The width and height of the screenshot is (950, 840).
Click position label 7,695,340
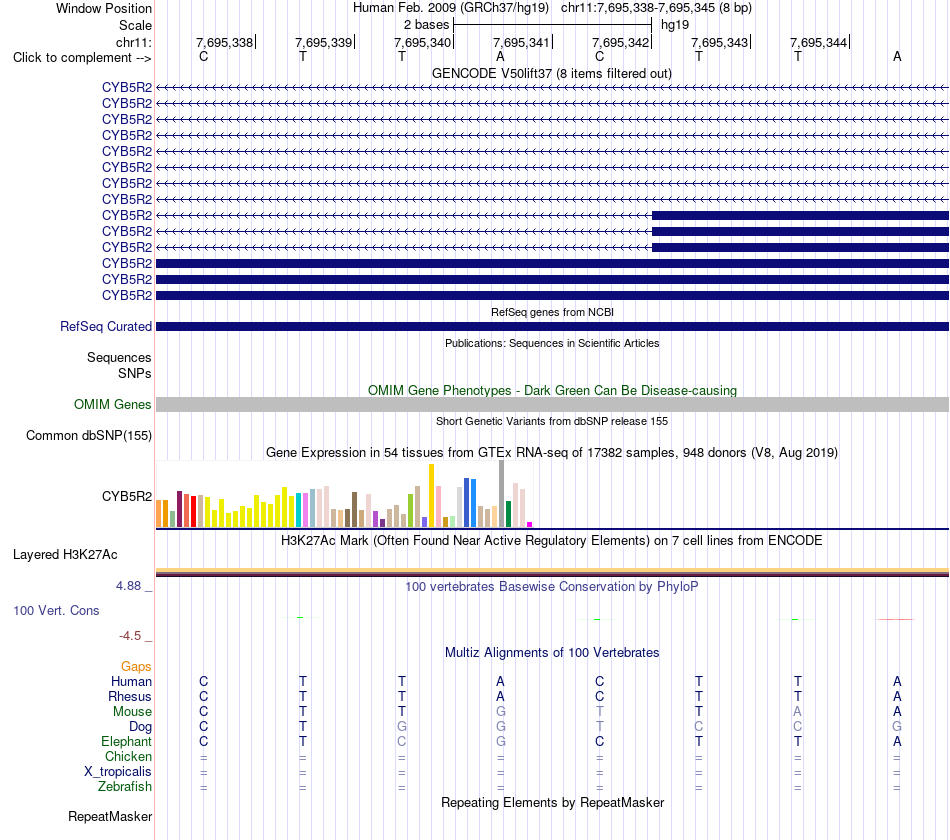423,42
